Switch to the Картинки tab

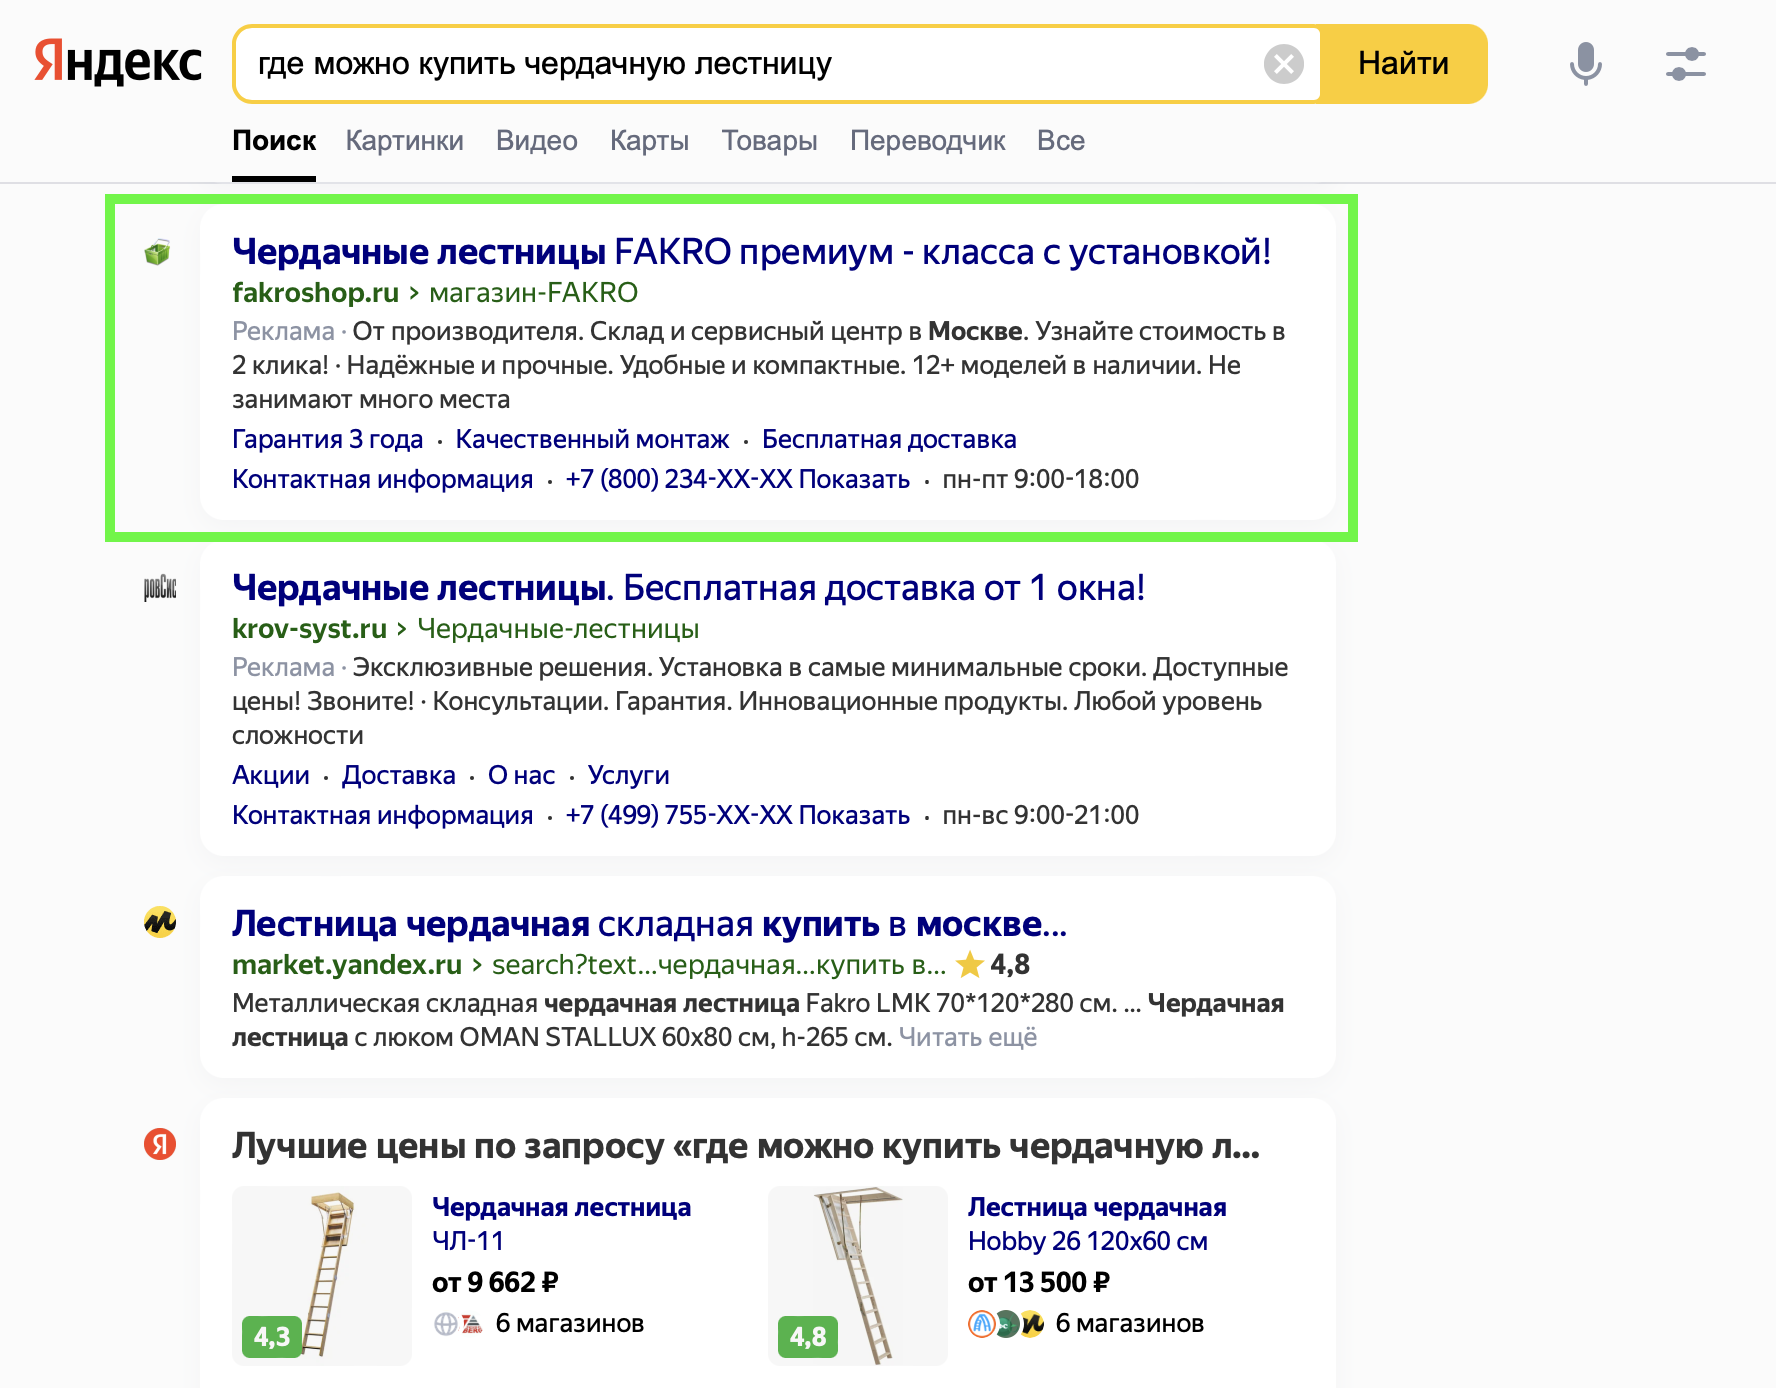click(404, 140)
